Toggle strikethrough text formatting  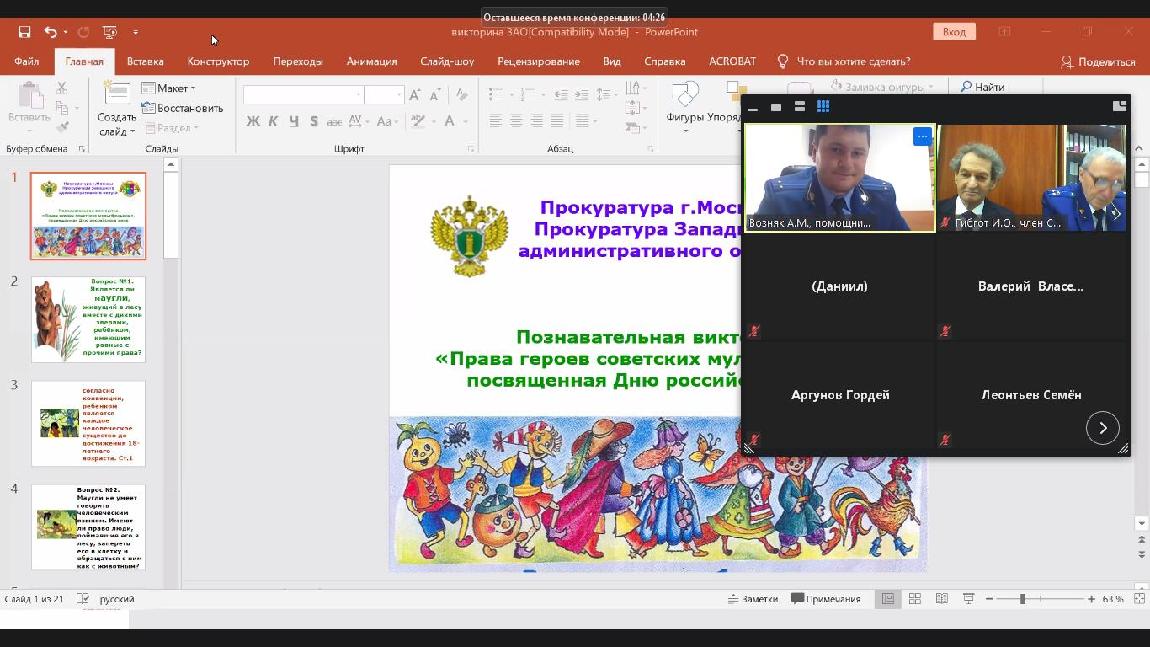[x=334, y=122]
